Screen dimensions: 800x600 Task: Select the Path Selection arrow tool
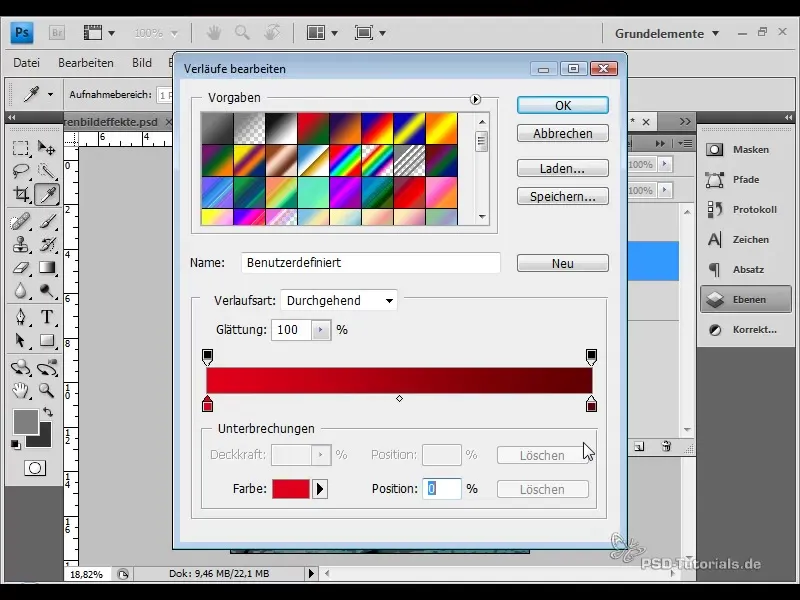point(20,340)
